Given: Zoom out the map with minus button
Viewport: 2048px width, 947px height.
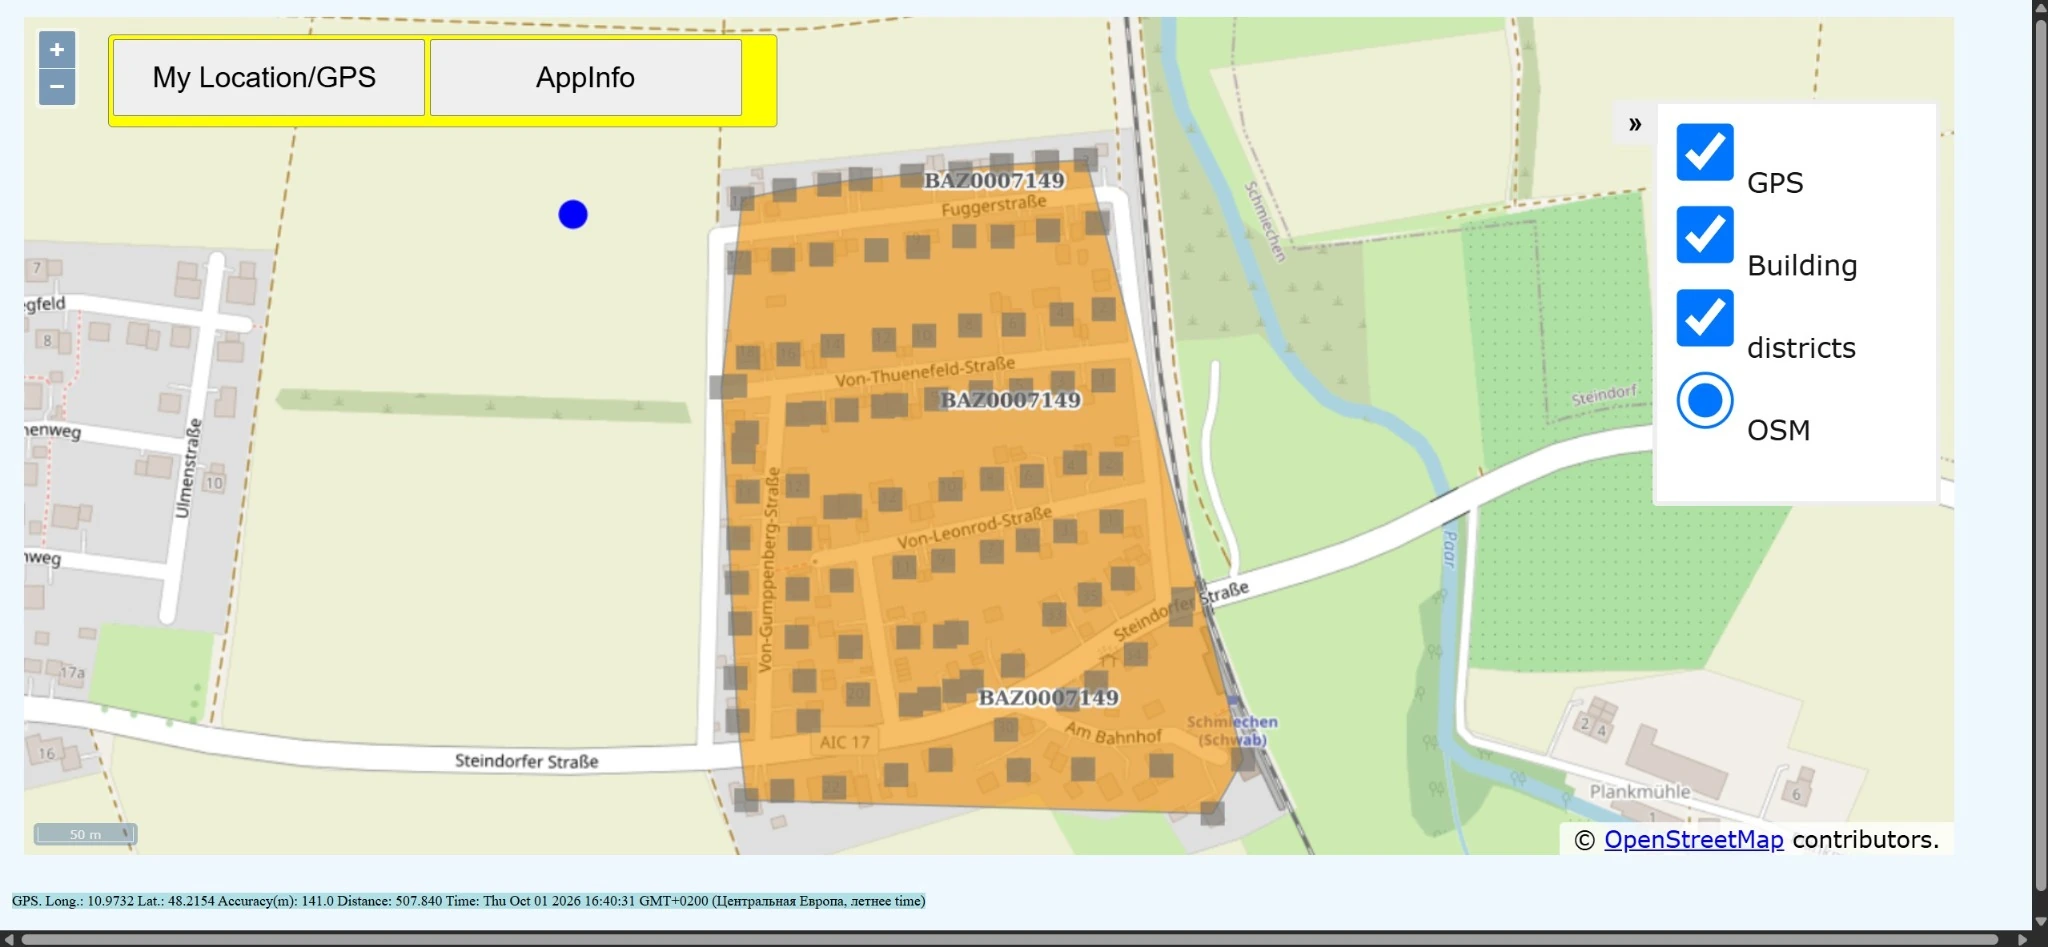Looking at the screenshot, I should point(57,87).
